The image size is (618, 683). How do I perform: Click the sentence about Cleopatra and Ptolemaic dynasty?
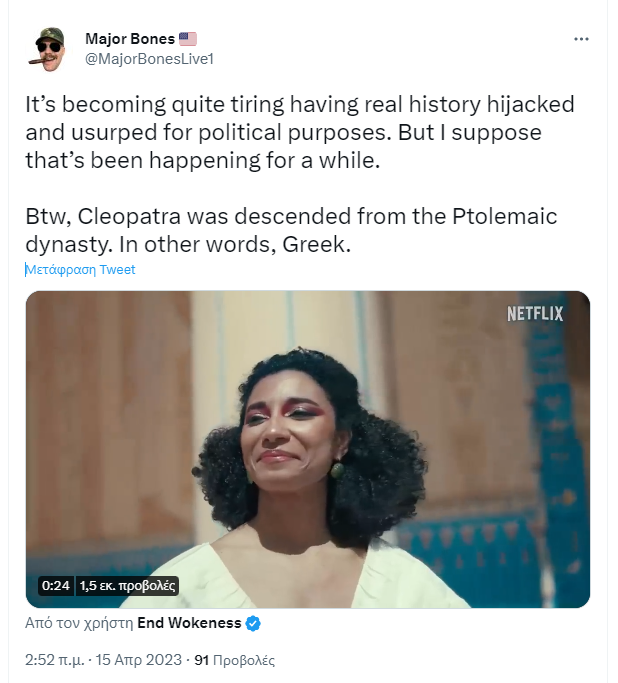[292, 230]
